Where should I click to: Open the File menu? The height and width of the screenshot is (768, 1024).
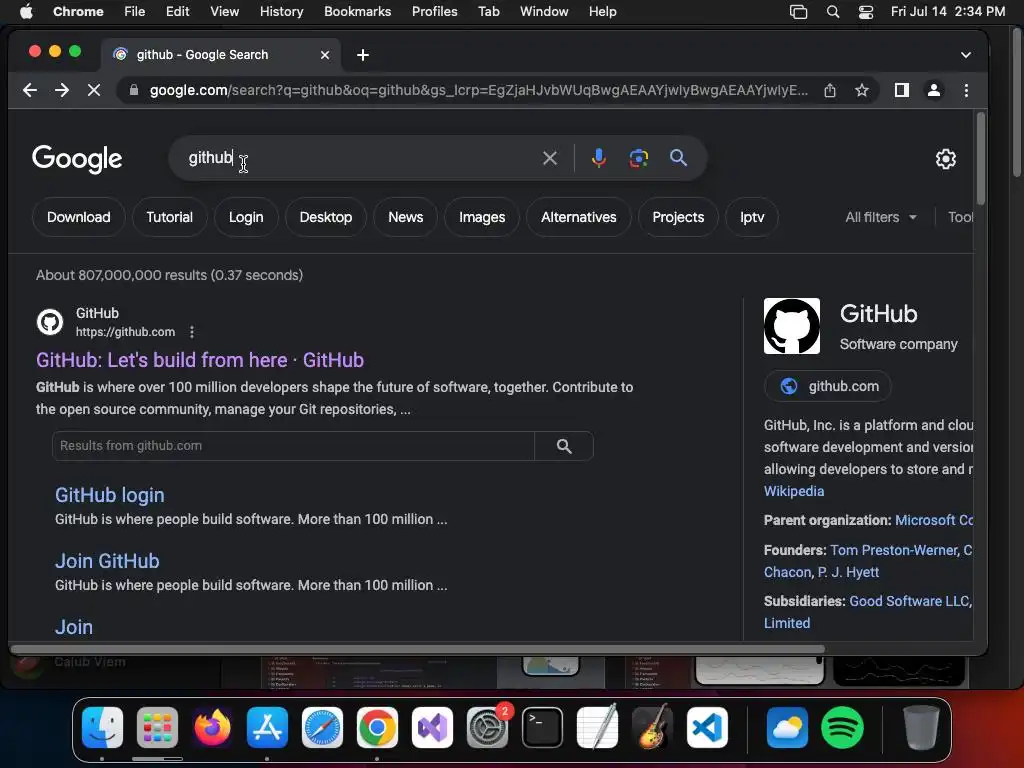pos(135,12)
